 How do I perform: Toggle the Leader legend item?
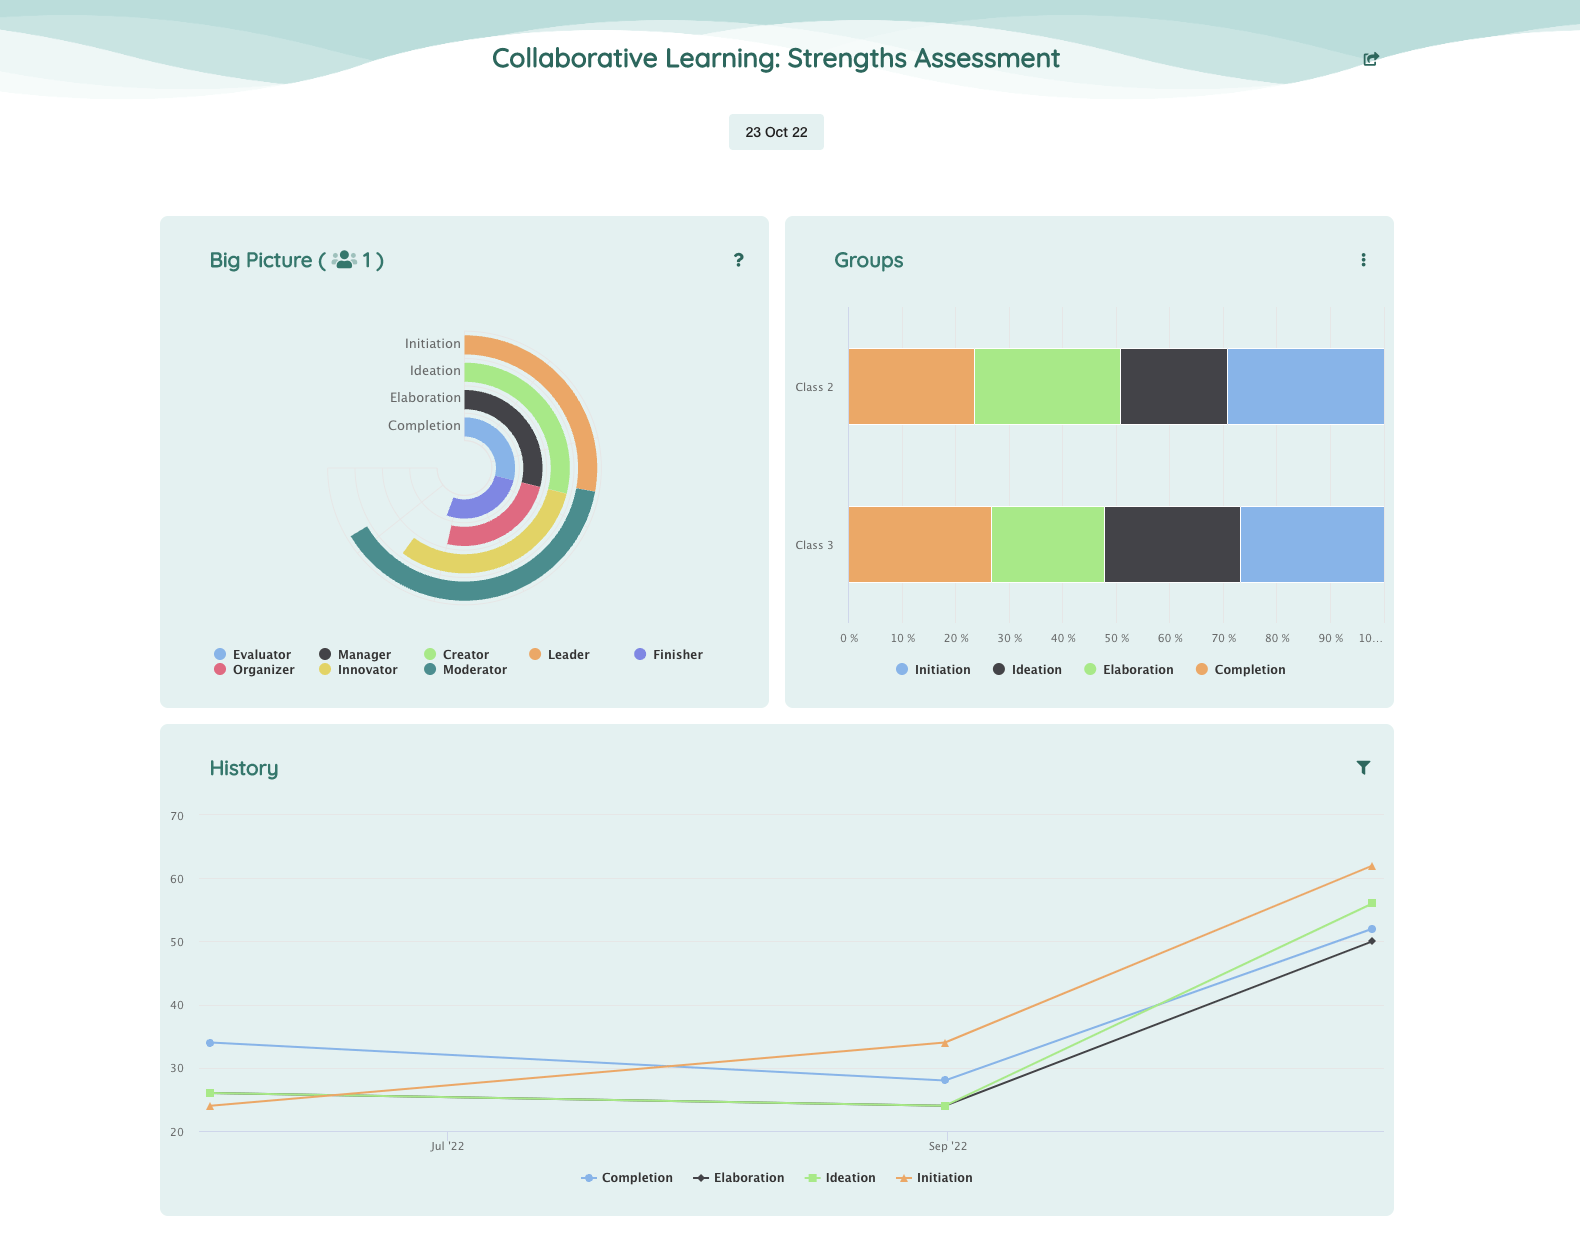pos(559,654)
